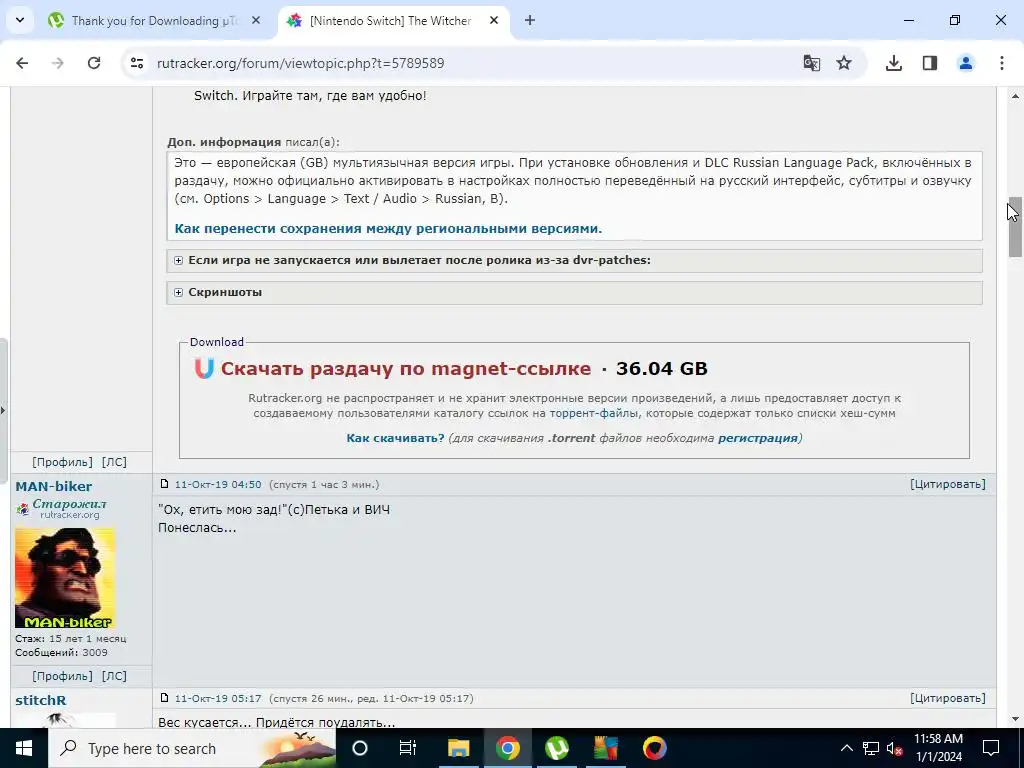Open MAN-biker username link

(54, 487)
